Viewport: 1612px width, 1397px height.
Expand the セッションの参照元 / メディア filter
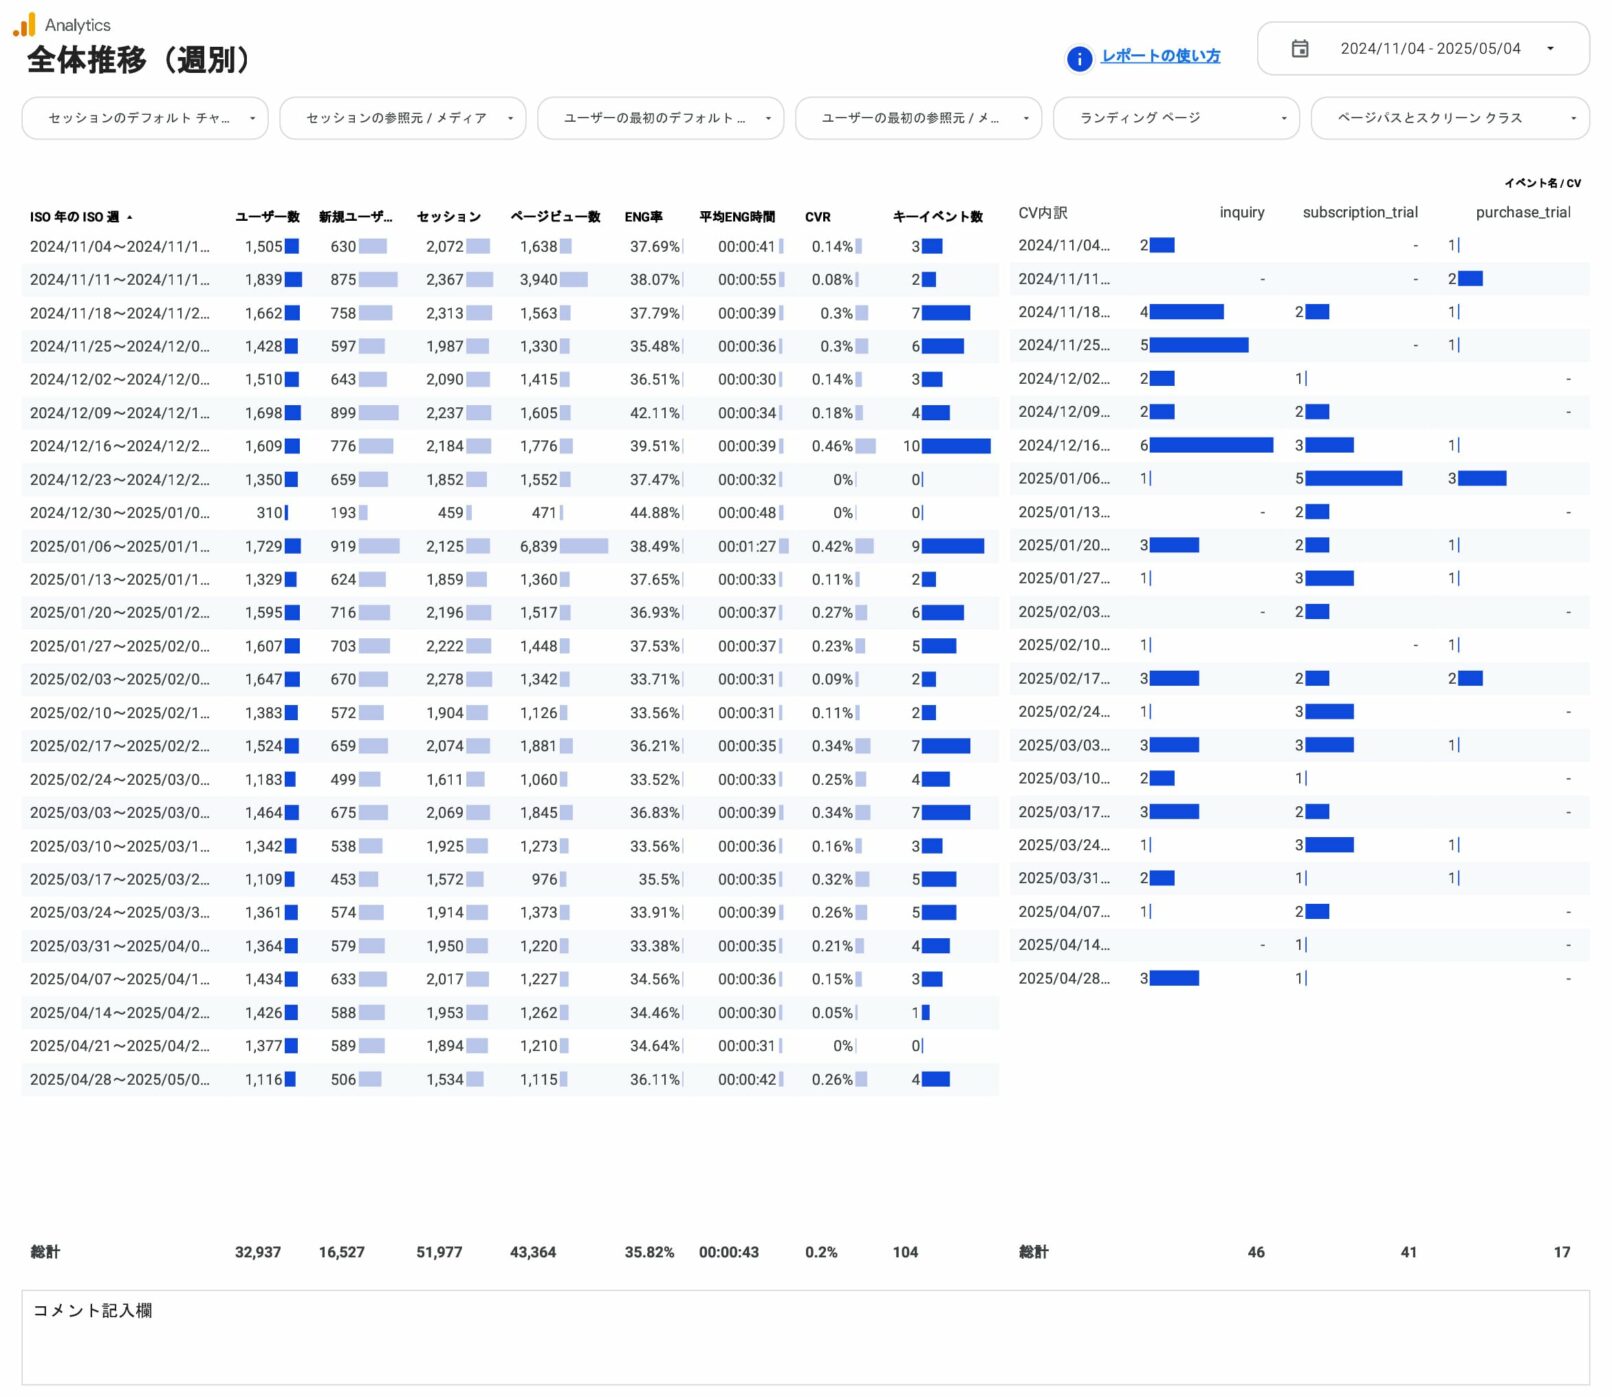(x=402, y=118)
